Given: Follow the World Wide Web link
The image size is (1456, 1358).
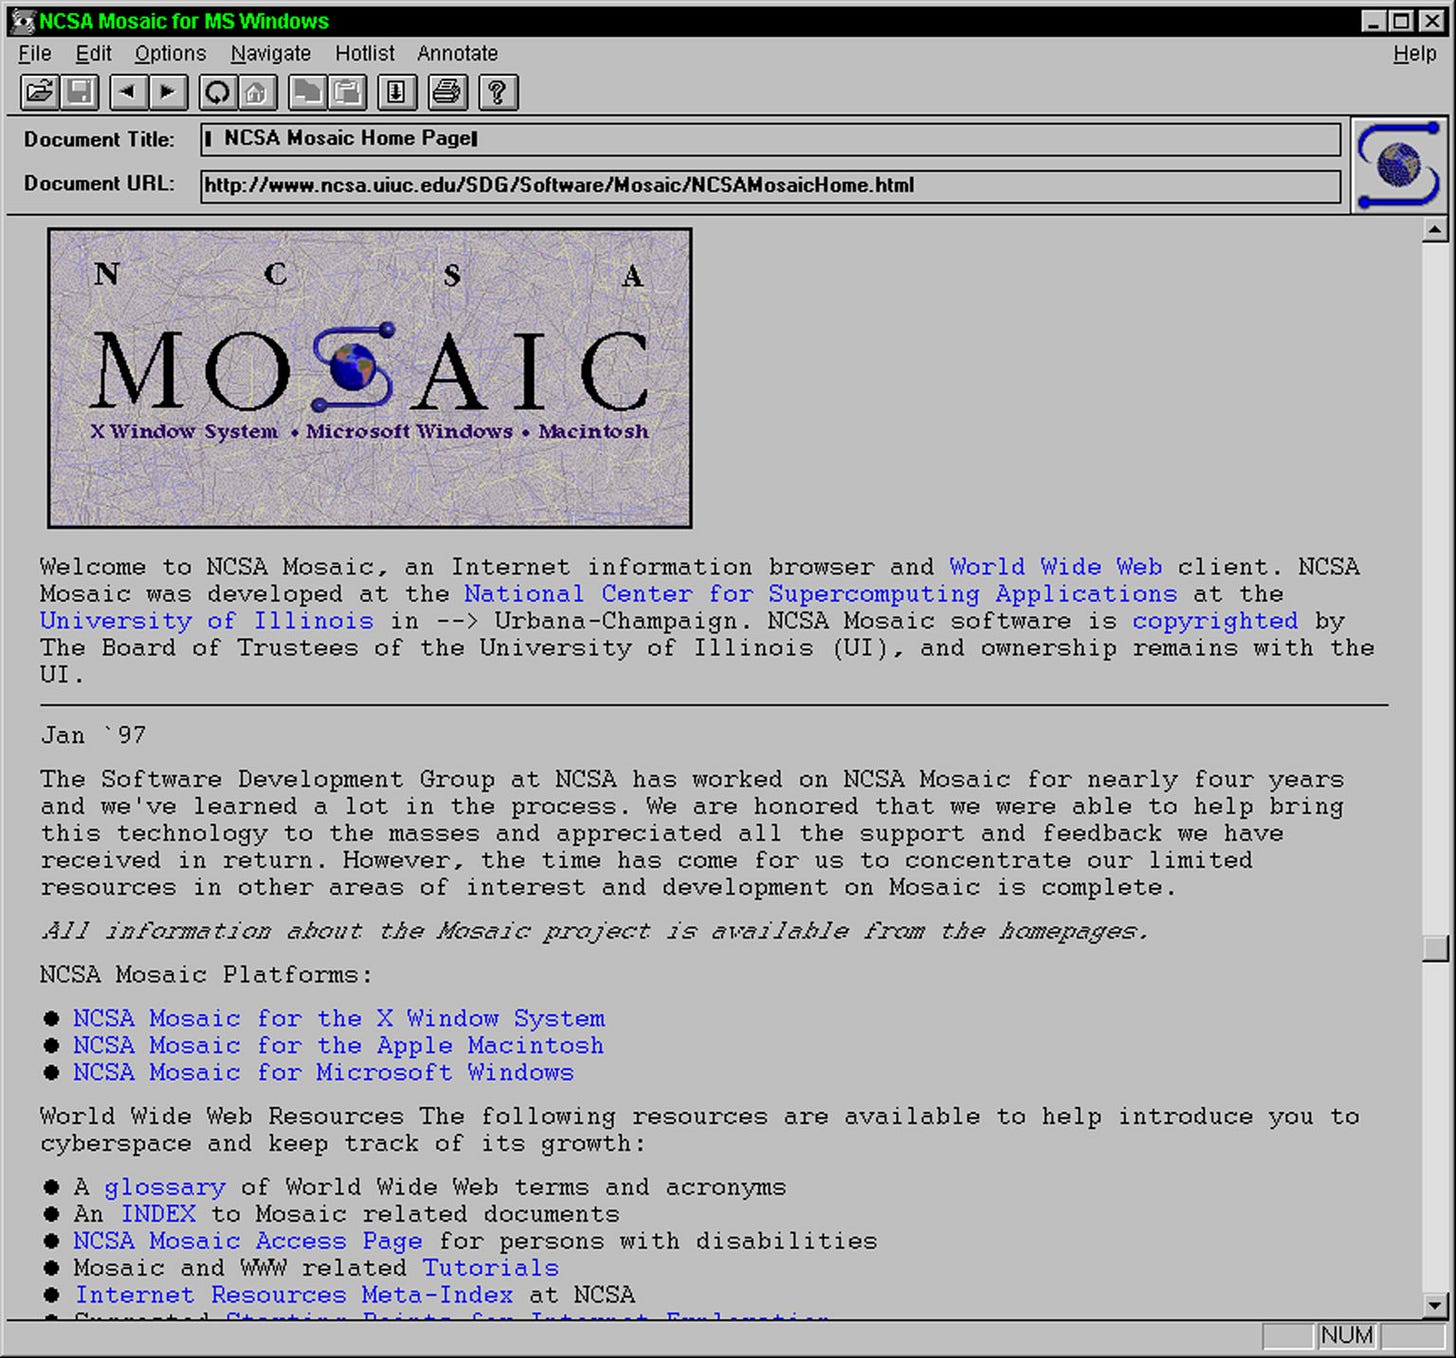Looking at the screenshot, I should pos(1054,566).
